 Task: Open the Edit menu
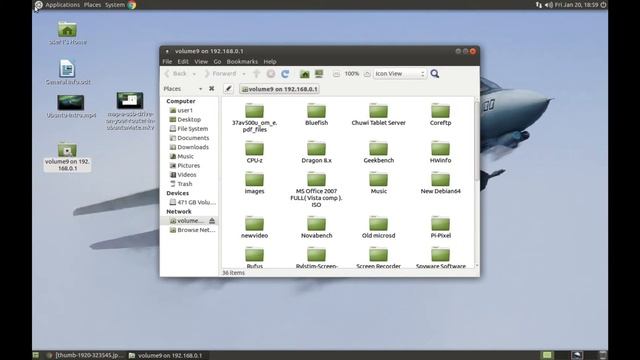tap(183, 62)
